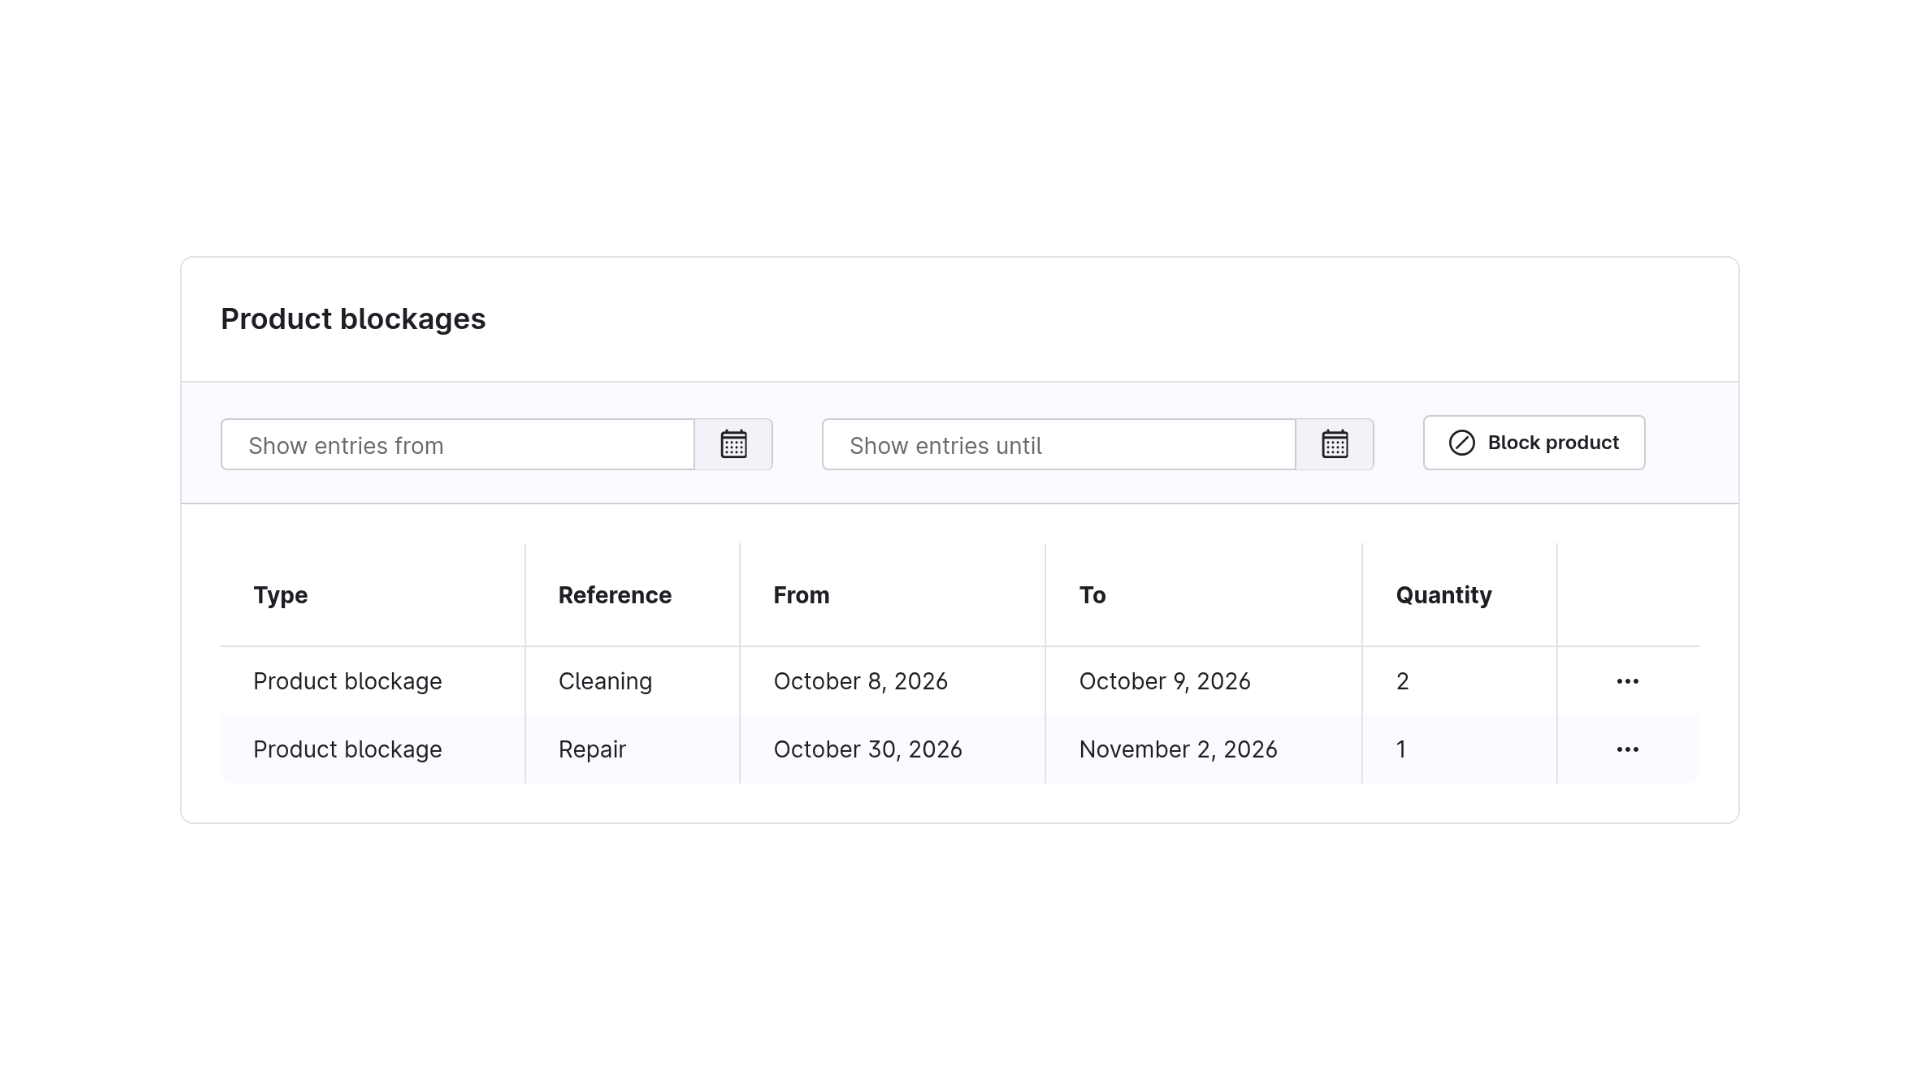Click the Block product button
This screenshot has width=1920, height=1080.
1534,443
